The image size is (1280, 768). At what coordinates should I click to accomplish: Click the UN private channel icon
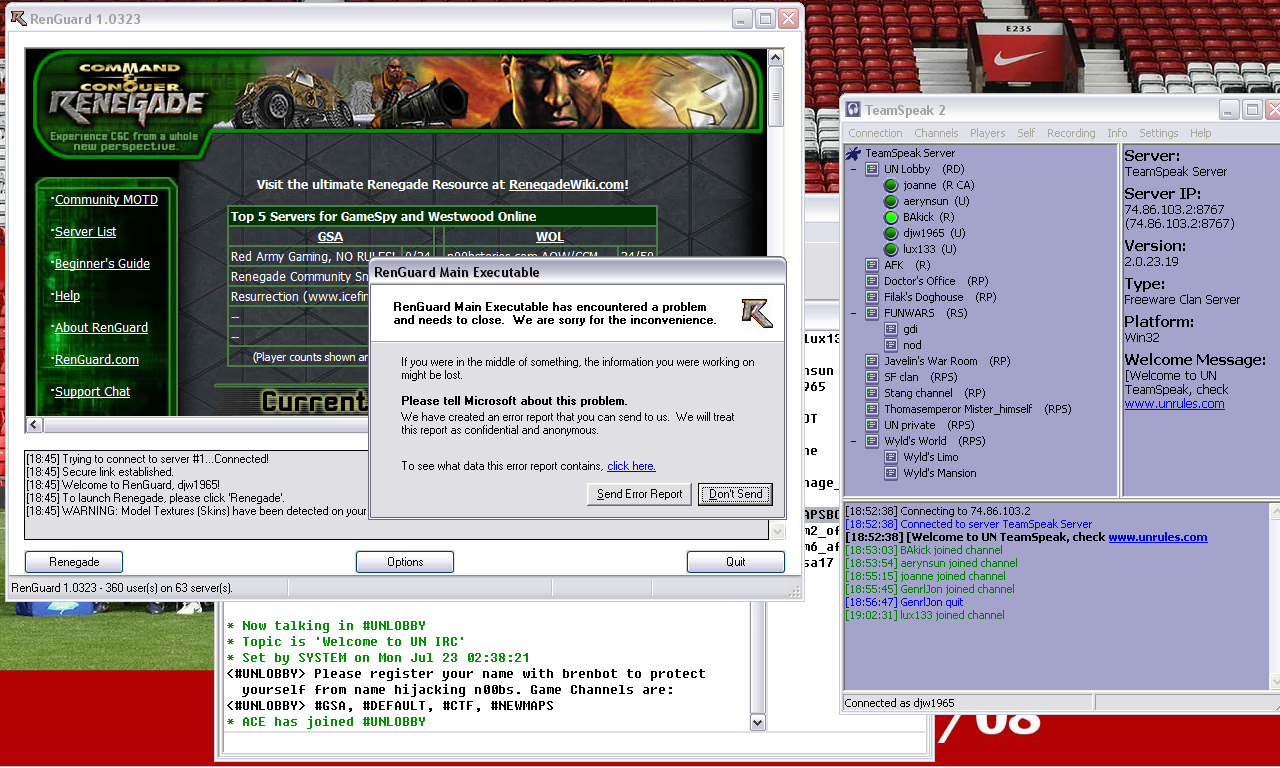pyautogui.click(x=872, y=425)
